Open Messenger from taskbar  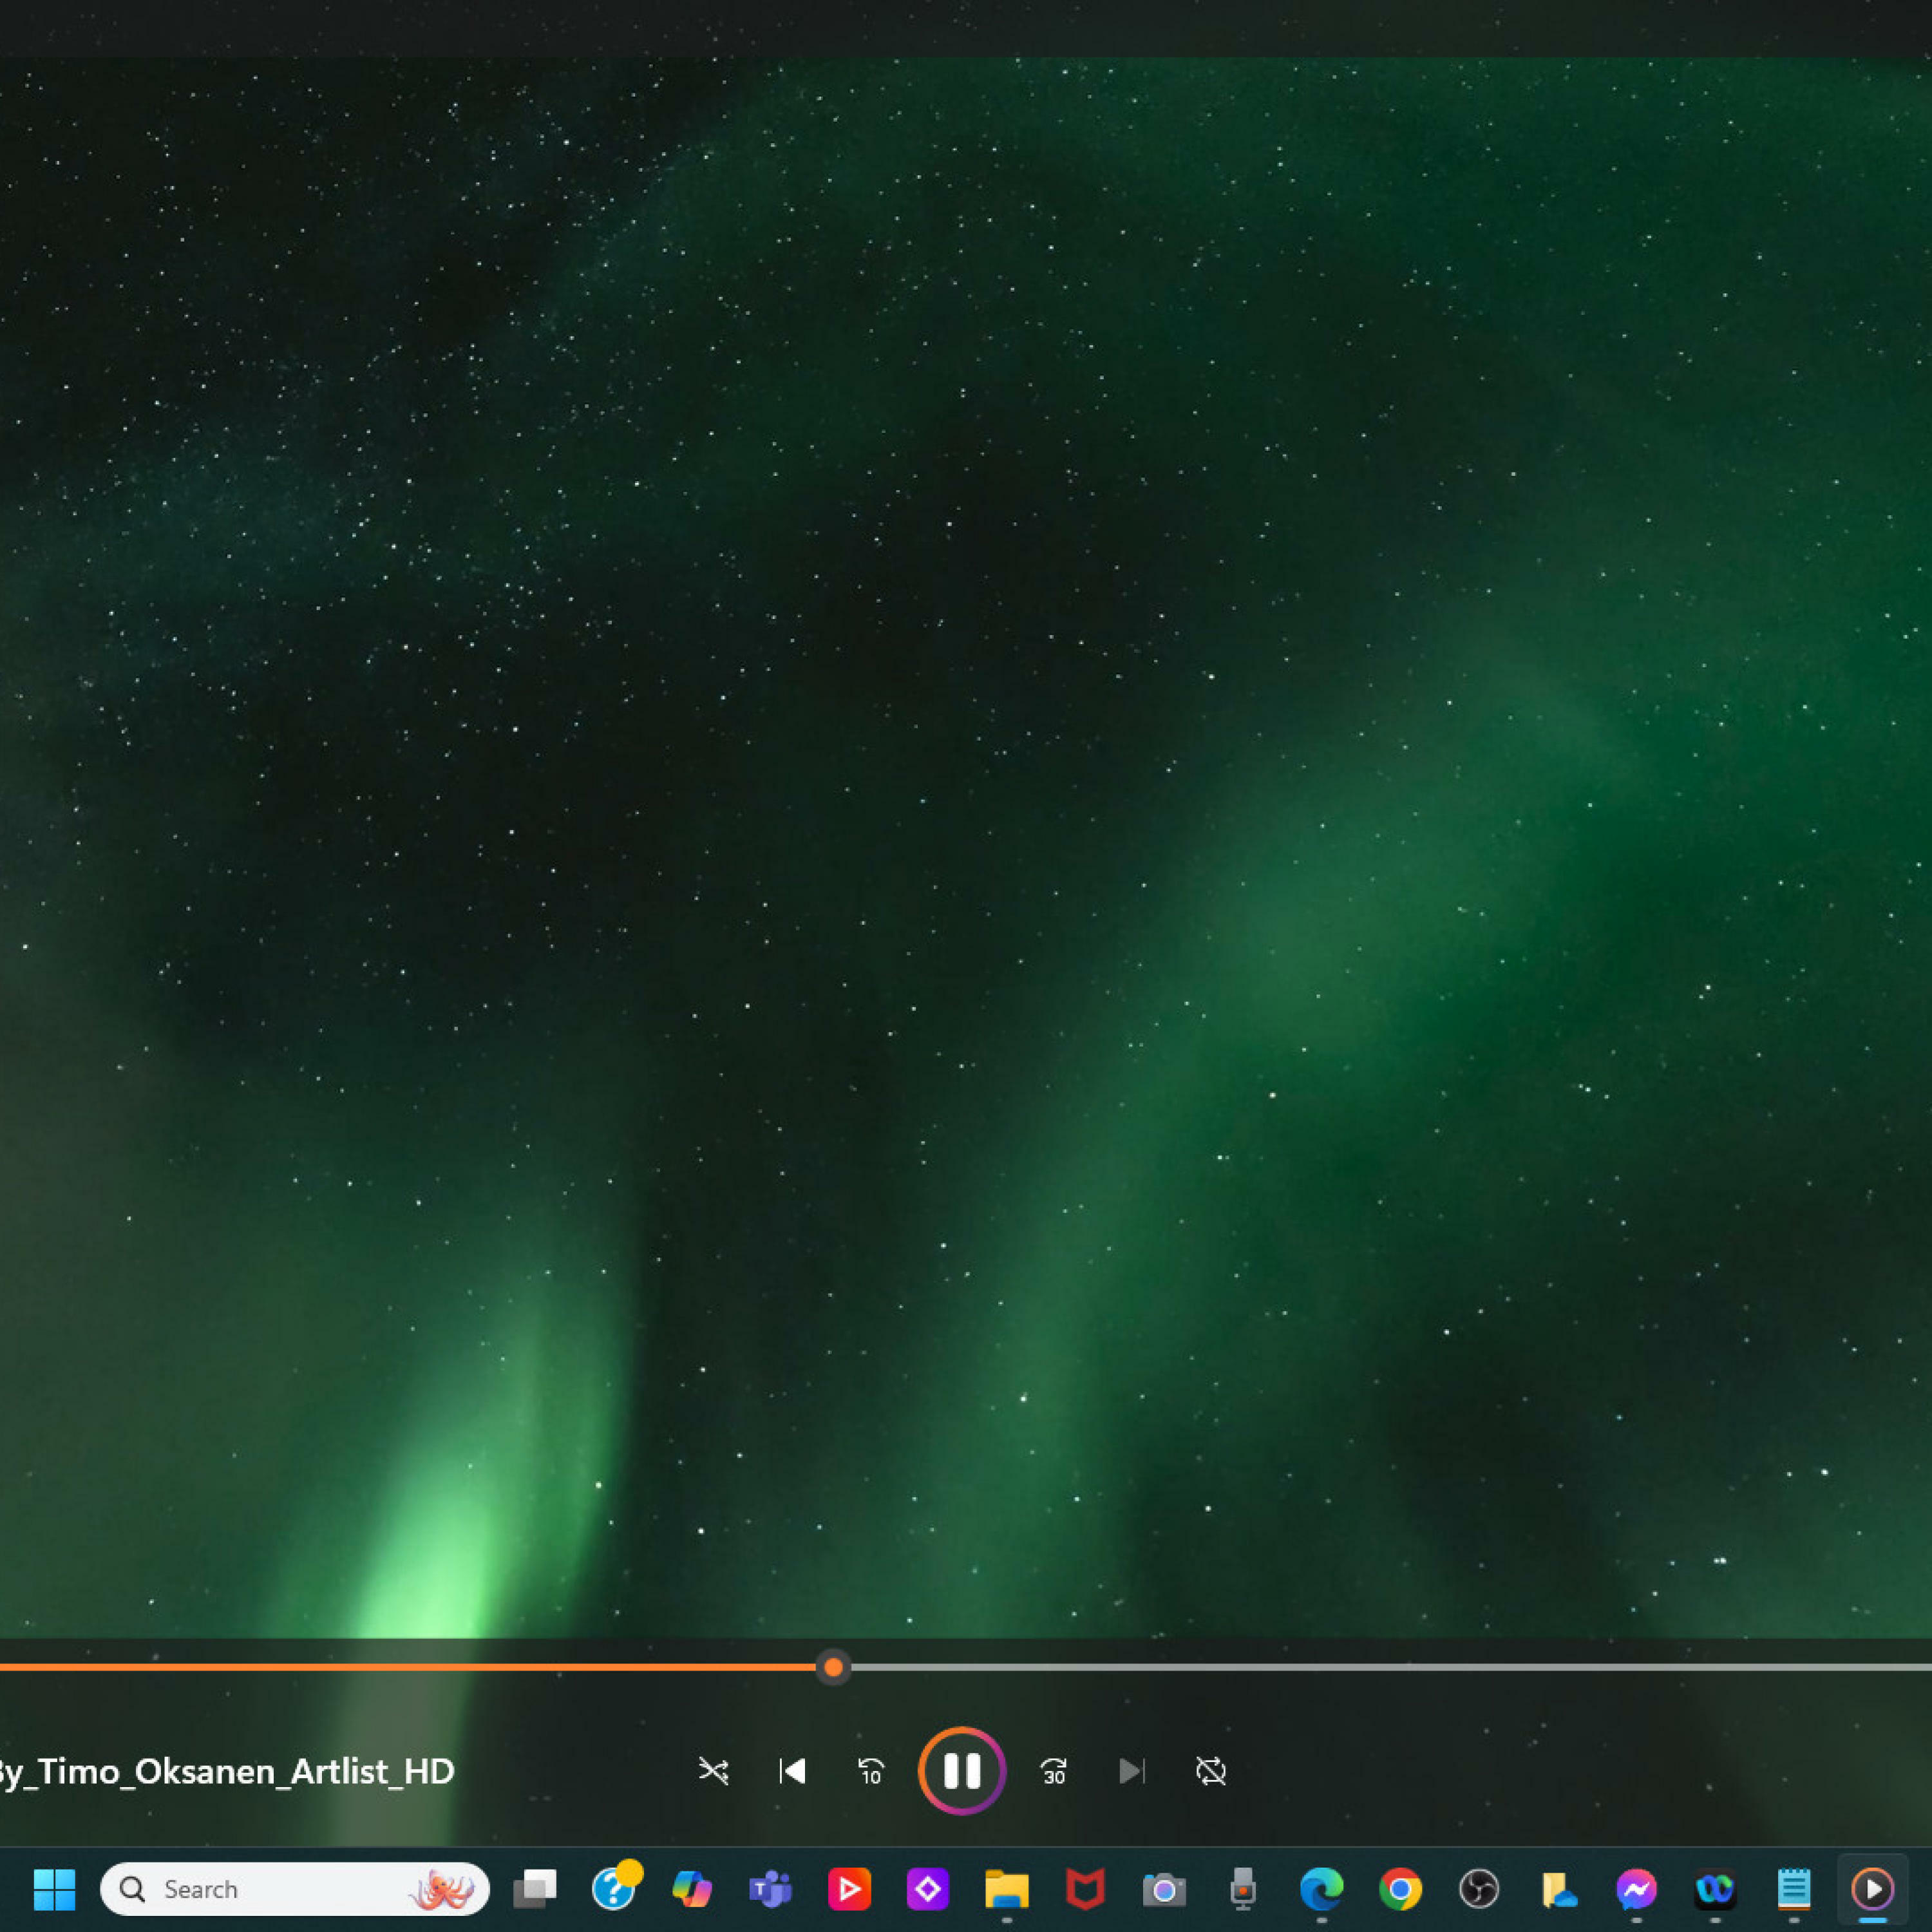(1636, 1889)
